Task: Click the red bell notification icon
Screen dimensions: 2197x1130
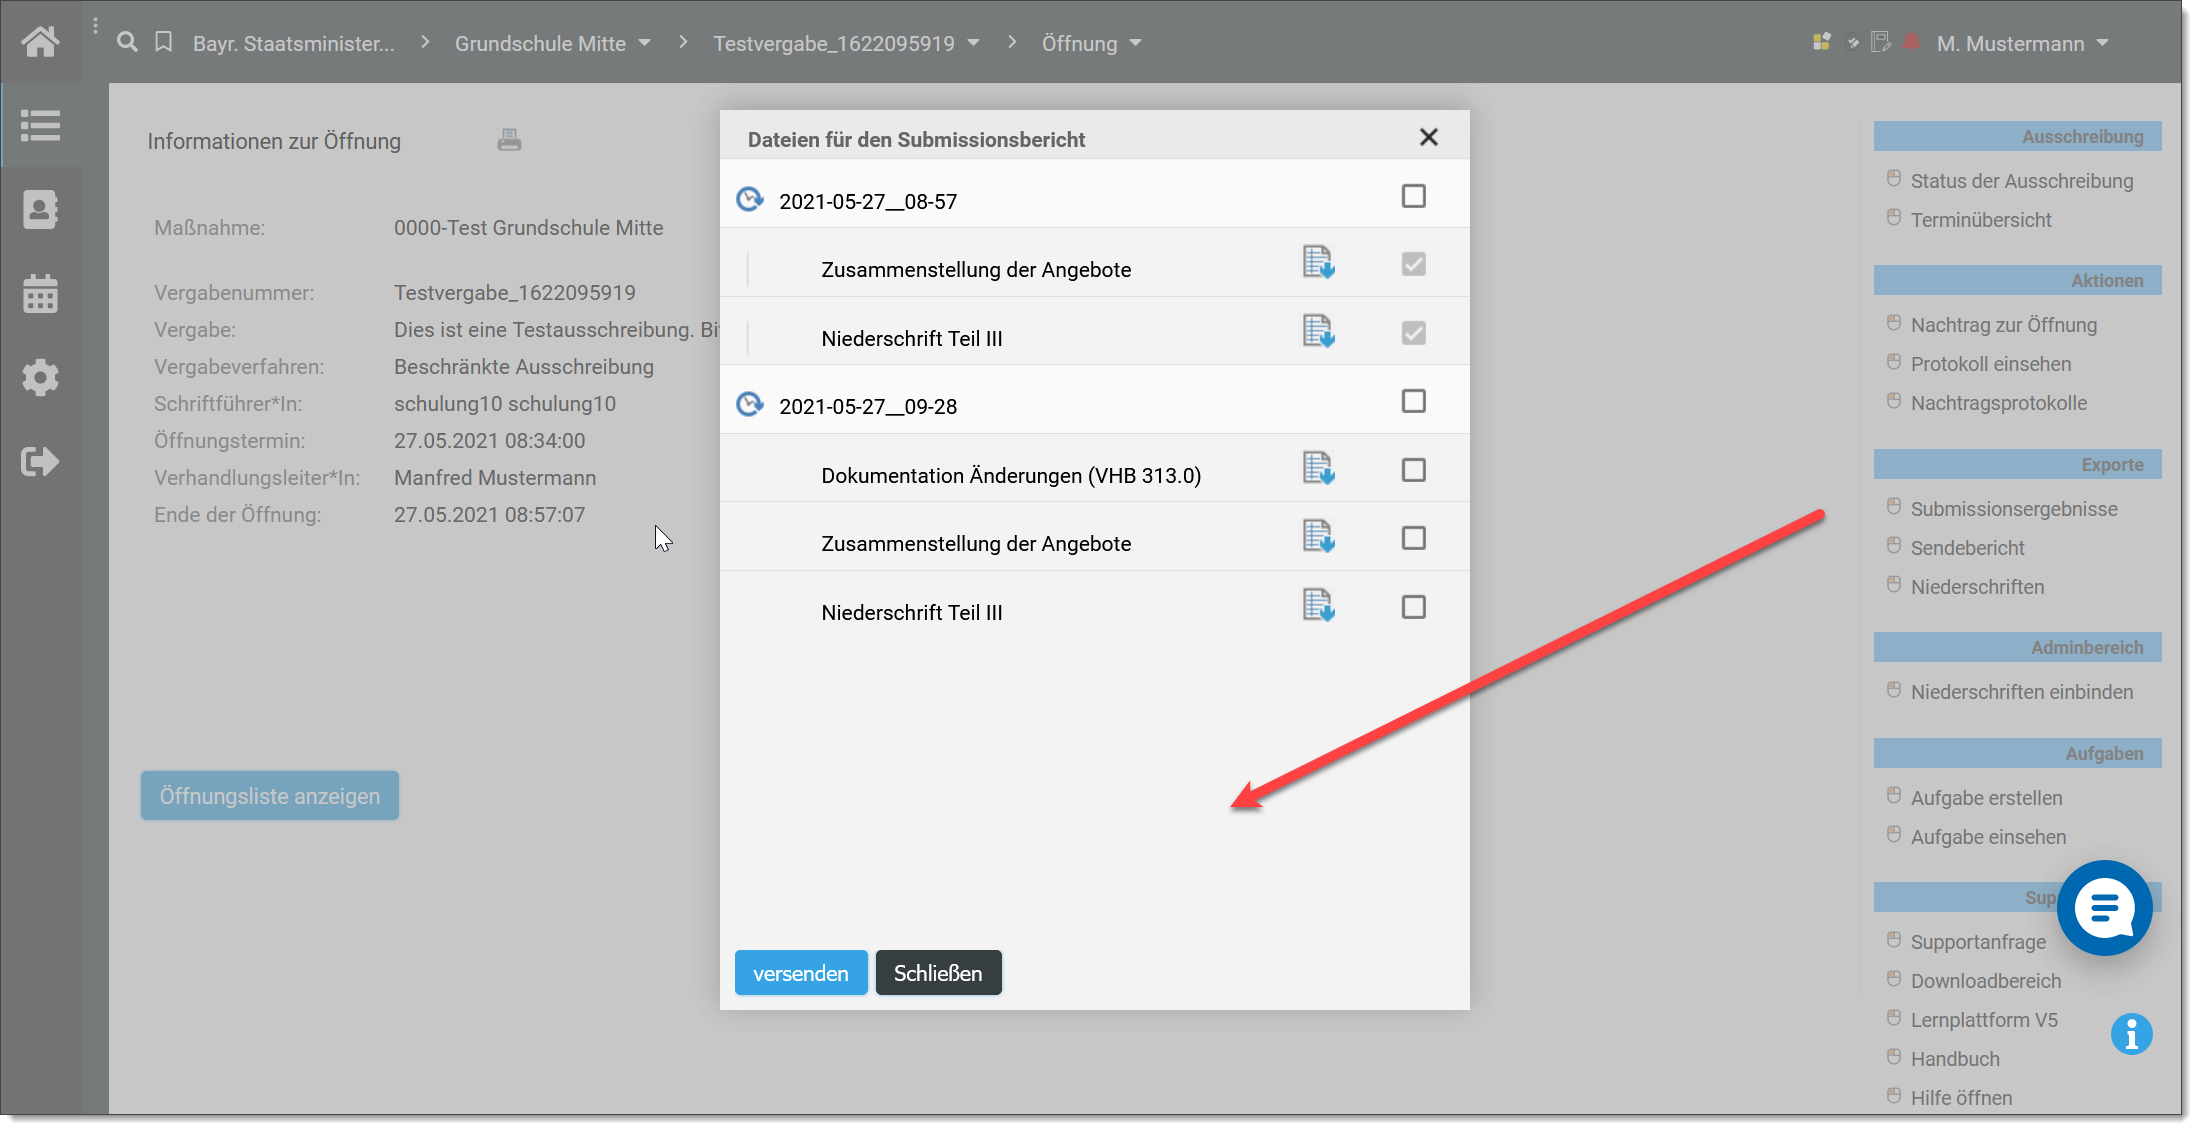Action: [1912, 42]
